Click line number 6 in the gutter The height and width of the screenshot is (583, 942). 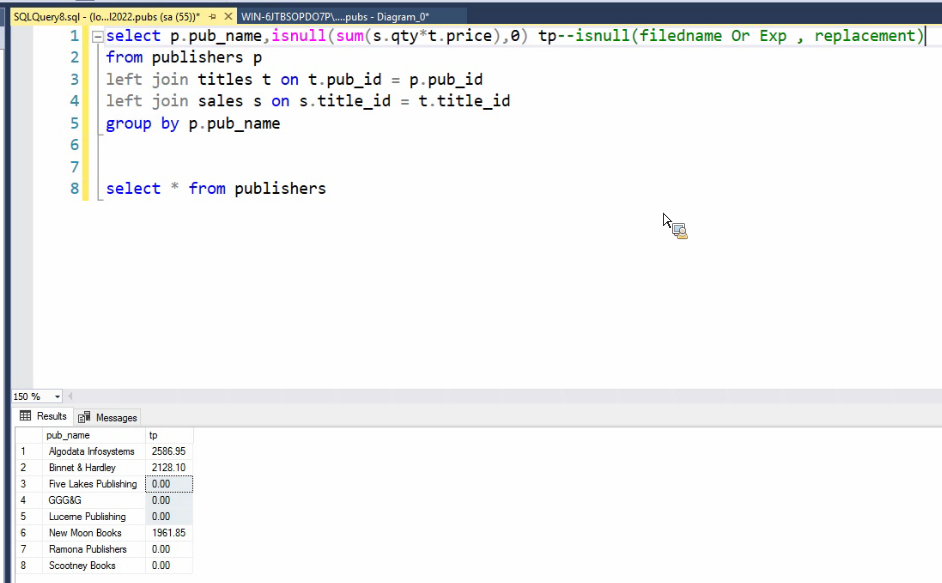click(74, 145)
